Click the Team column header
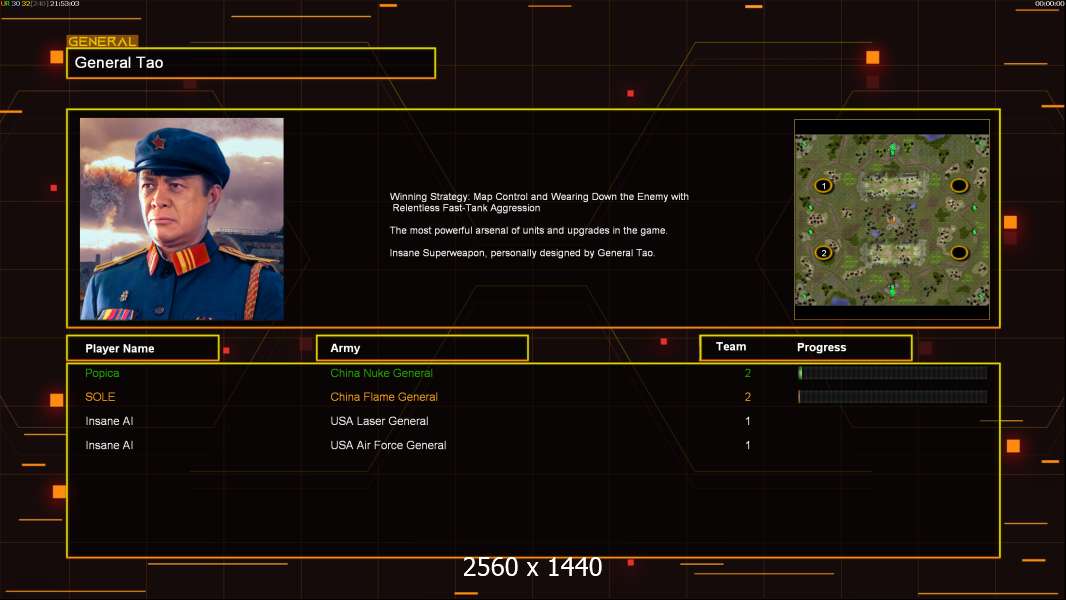Screen dimensions: 1066x600 point(731,347)
